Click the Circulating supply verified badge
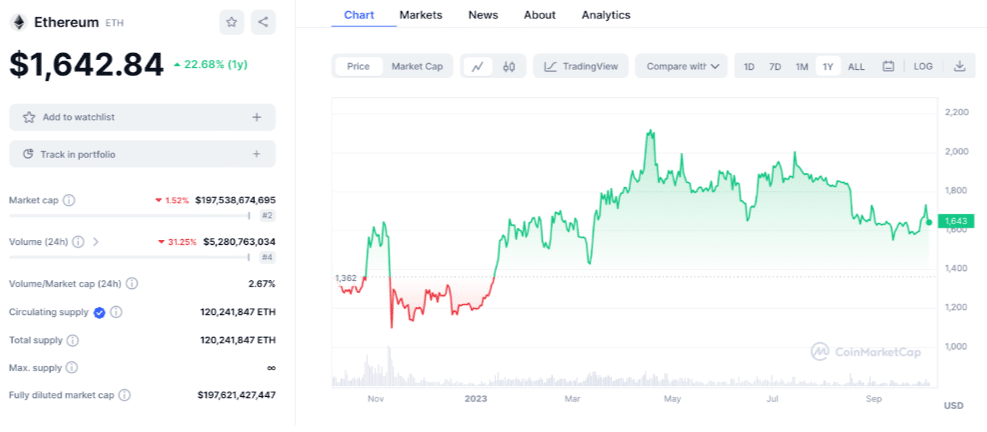The height and width of the screenshot is (432, 987). point(100,312)
